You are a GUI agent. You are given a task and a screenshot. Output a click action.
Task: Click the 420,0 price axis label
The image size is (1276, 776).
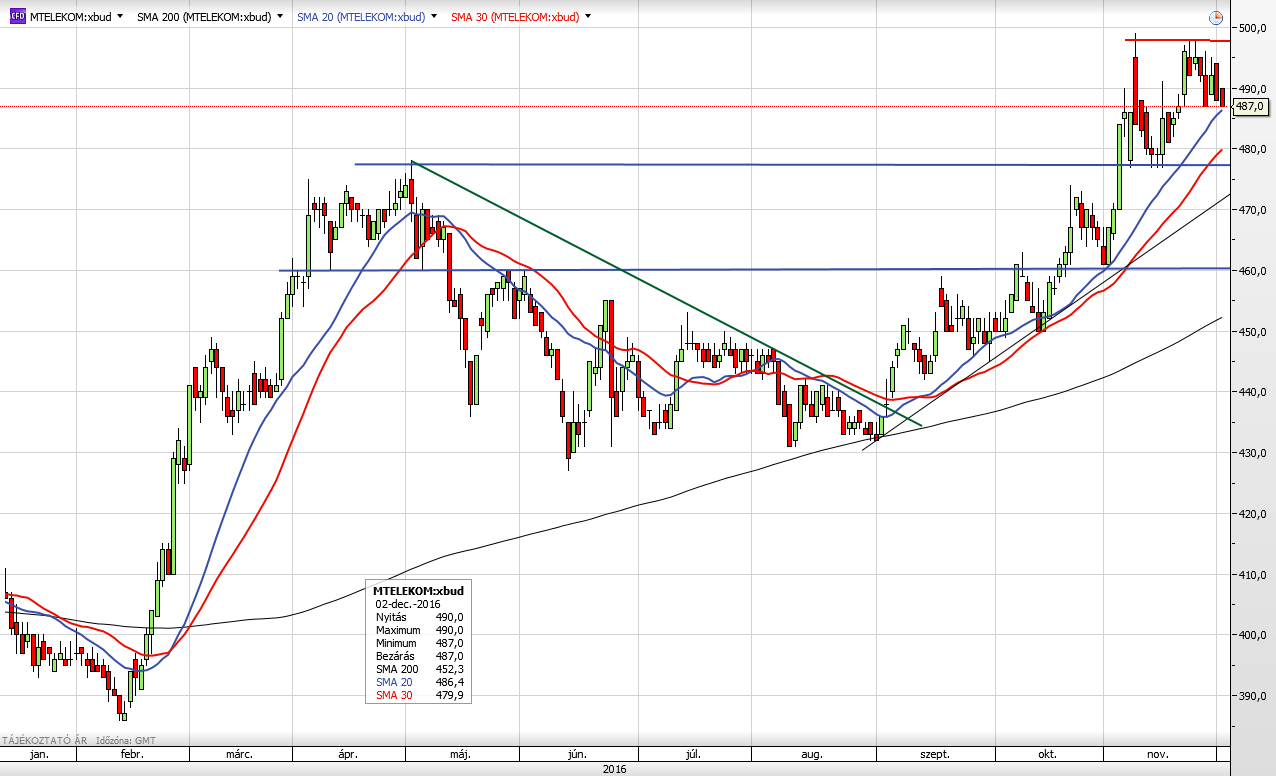(x=1253, y=514)
